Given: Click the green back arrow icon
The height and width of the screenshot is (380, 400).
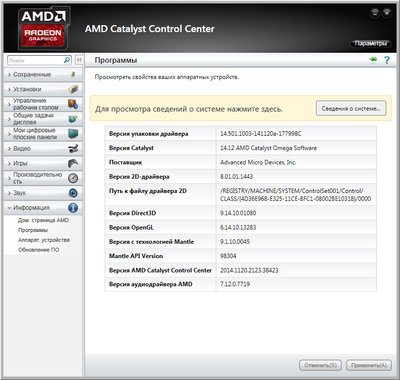Looking at the screenshot, I should (373, 60).
